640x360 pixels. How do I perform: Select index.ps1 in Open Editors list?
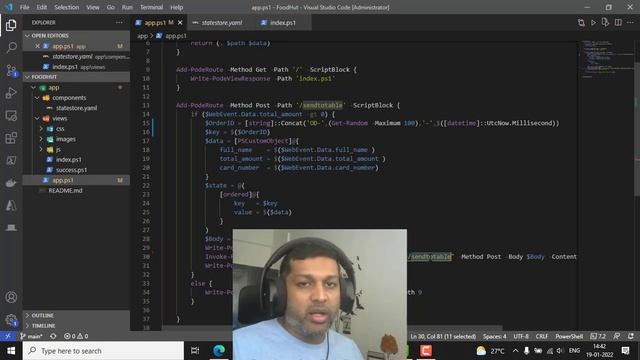76,67
